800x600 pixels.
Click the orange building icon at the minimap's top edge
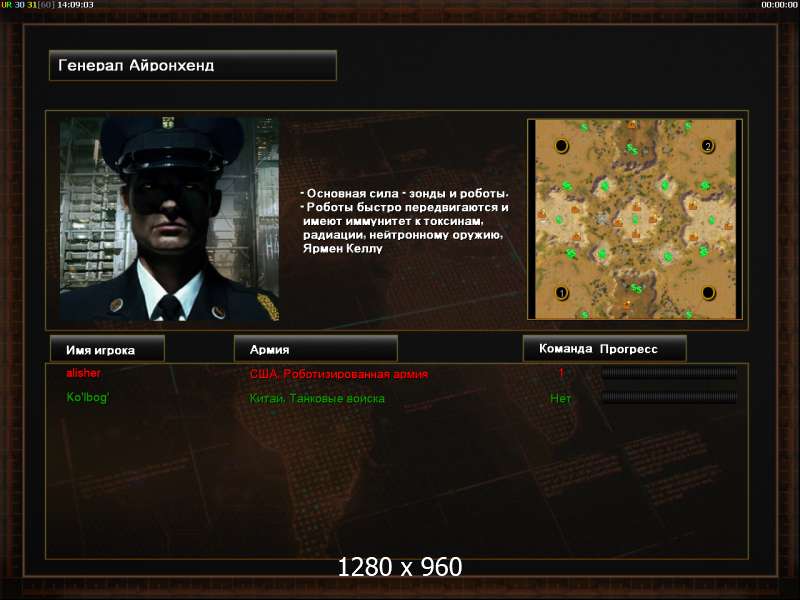632,124
